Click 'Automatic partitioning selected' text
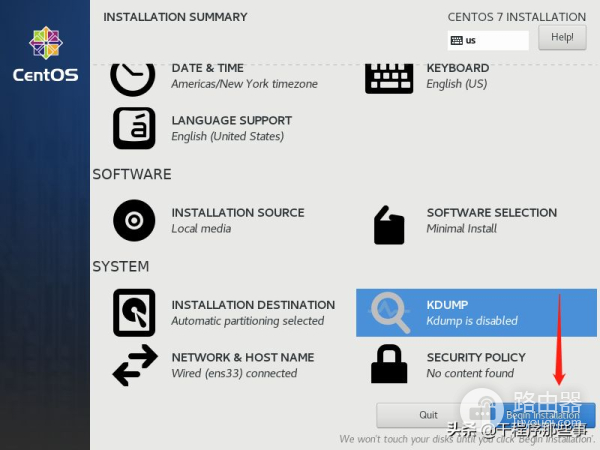Image resolution: width=600 pixels, height=450 pixels. coord(248,321)
